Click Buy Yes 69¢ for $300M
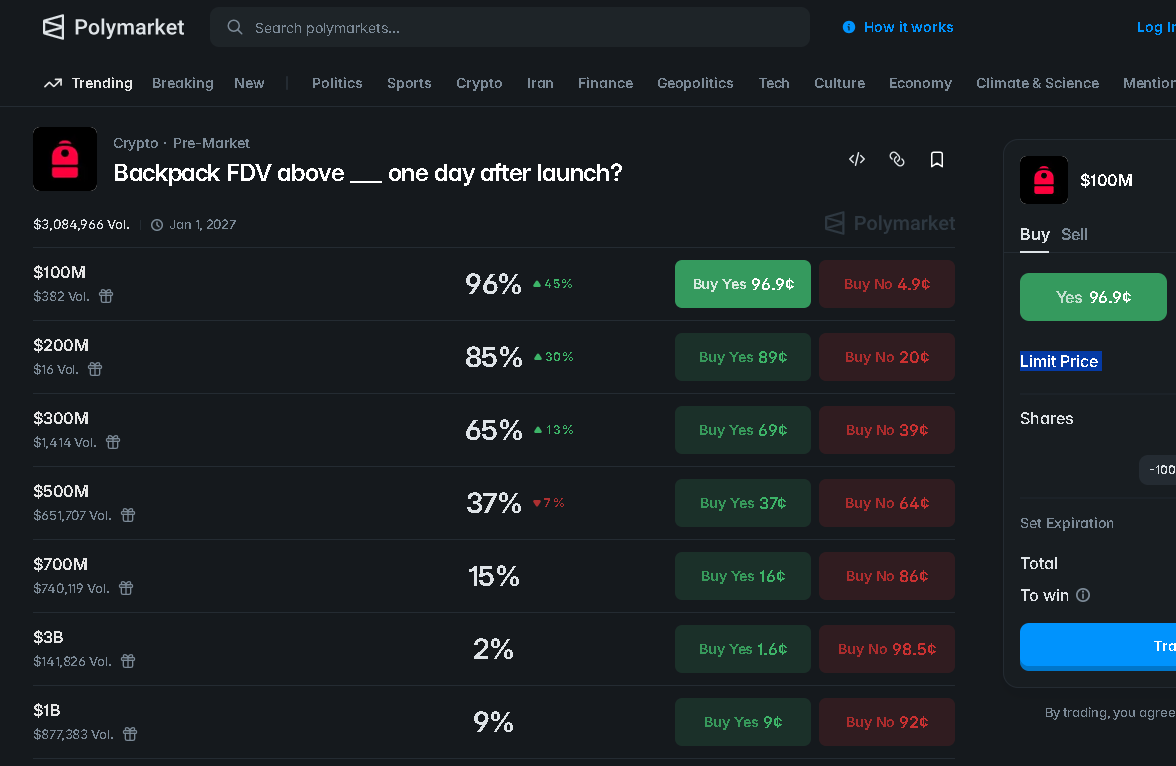Viewport: 1176px width, 766px height. click(742, 430)
